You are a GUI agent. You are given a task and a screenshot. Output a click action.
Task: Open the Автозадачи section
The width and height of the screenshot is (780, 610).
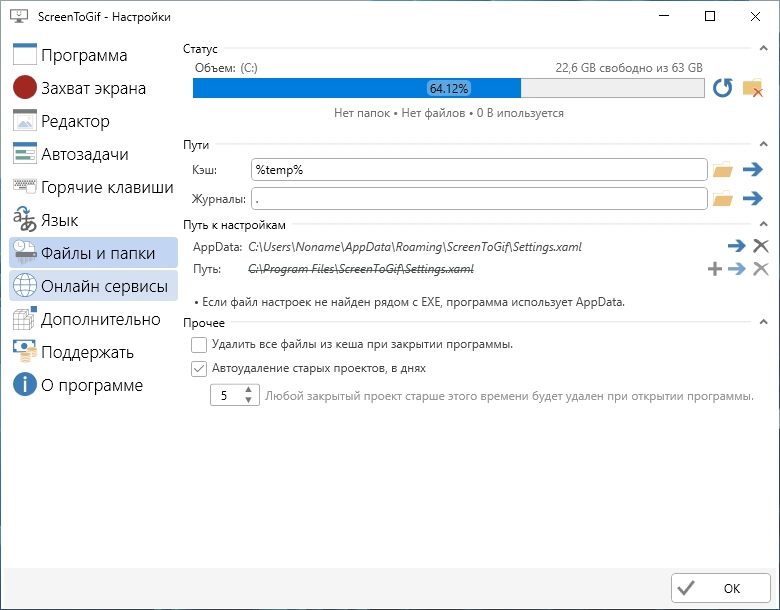[x=94, y=154]
